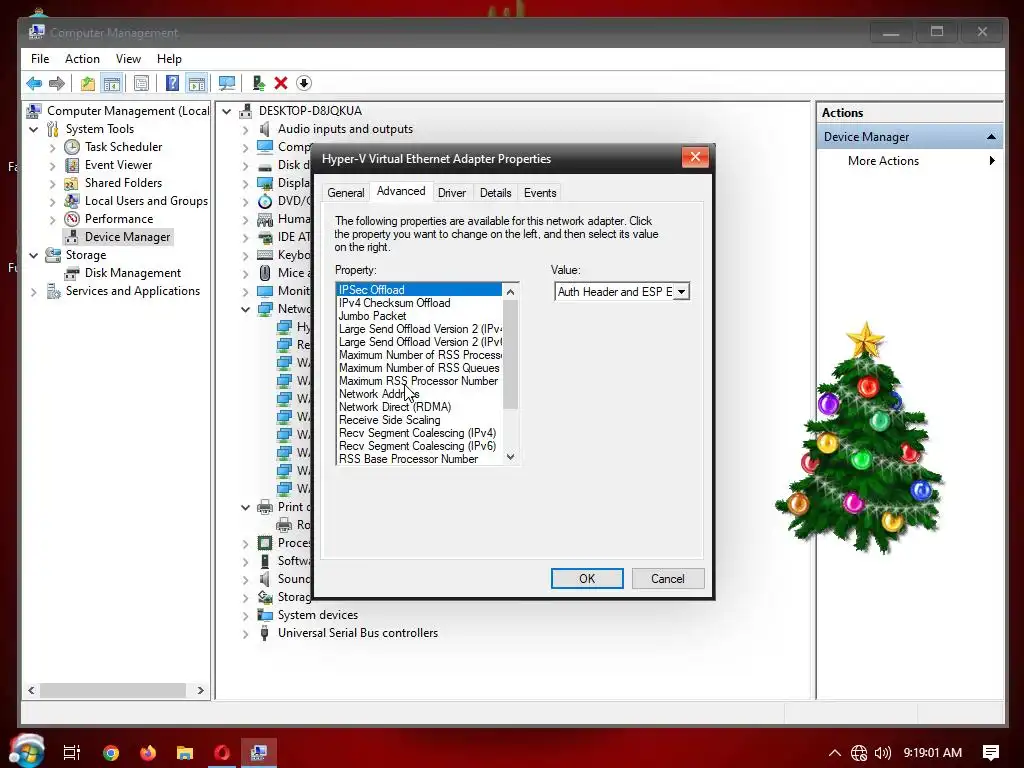Toggle Show/Hide Action Pane toolbar icon
Screen dimensions: 1024x768
[197, 84]
